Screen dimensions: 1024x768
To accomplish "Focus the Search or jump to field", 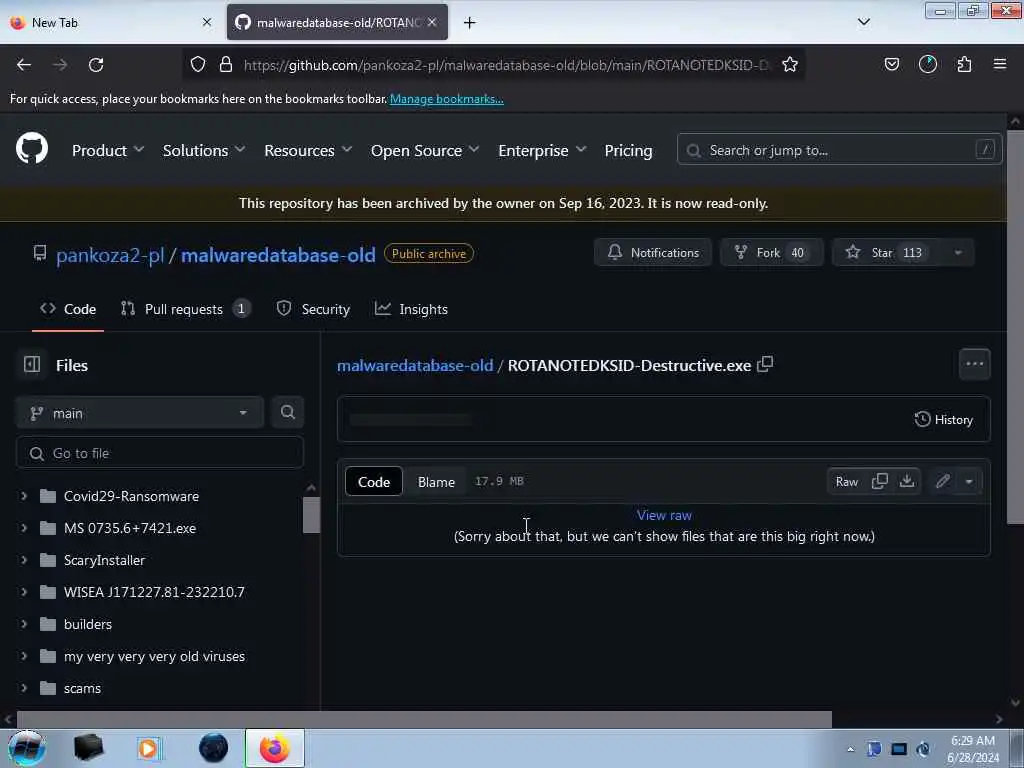I will (x=839, y=150).
